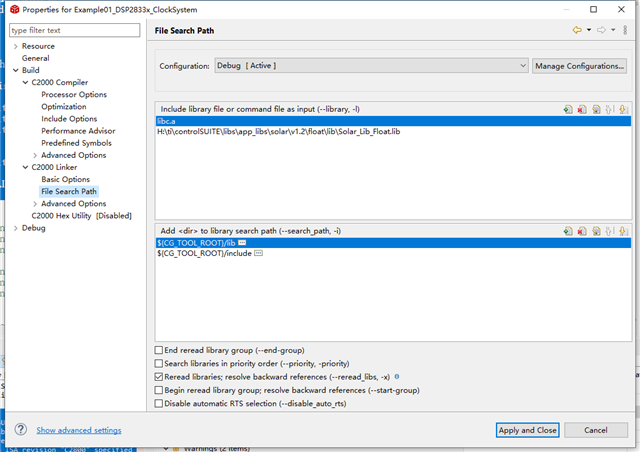Click the Apply and Close button
Screen dimensions: 640x452
[527, 430]
